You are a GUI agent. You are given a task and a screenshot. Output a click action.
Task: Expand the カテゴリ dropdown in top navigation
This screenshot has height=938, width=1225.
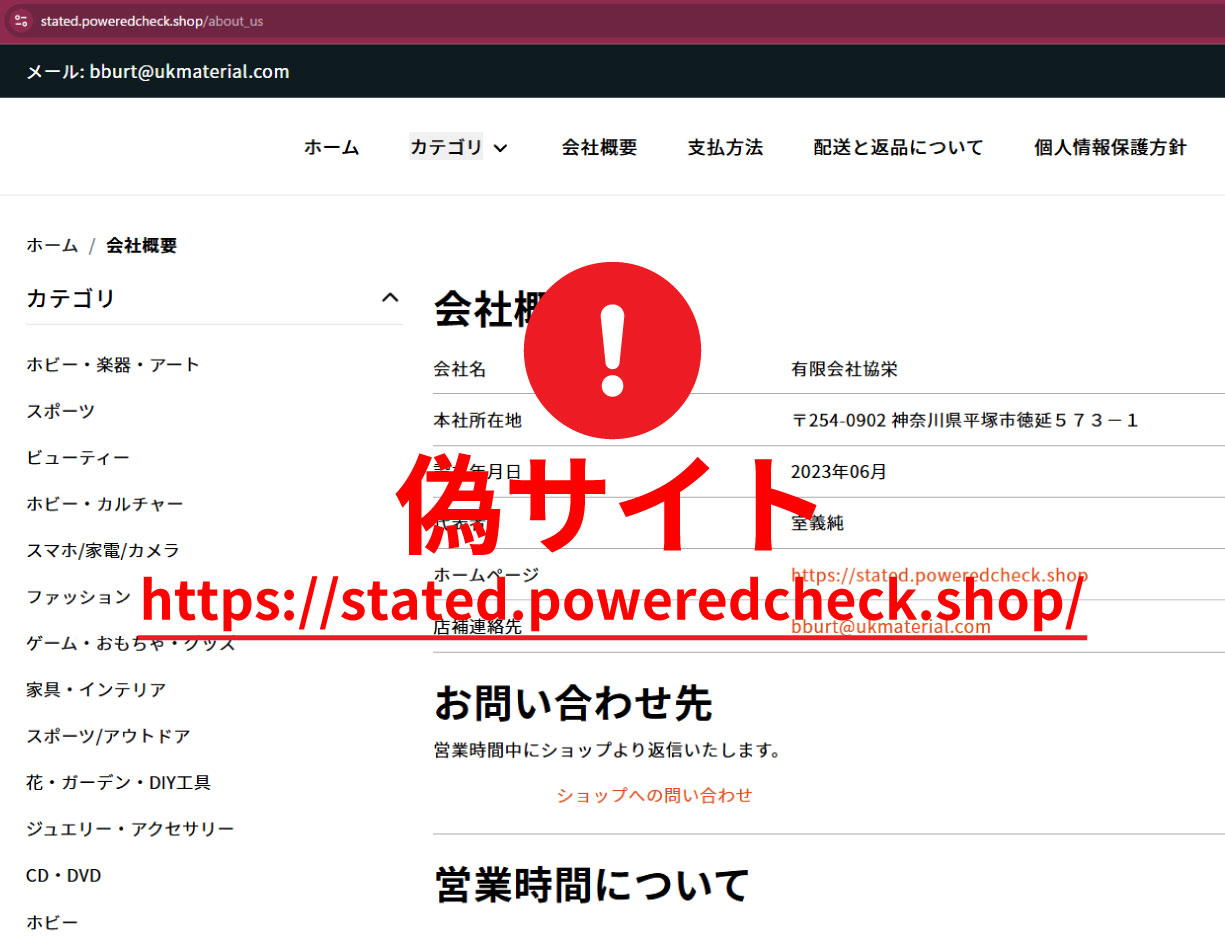(459, 148)
